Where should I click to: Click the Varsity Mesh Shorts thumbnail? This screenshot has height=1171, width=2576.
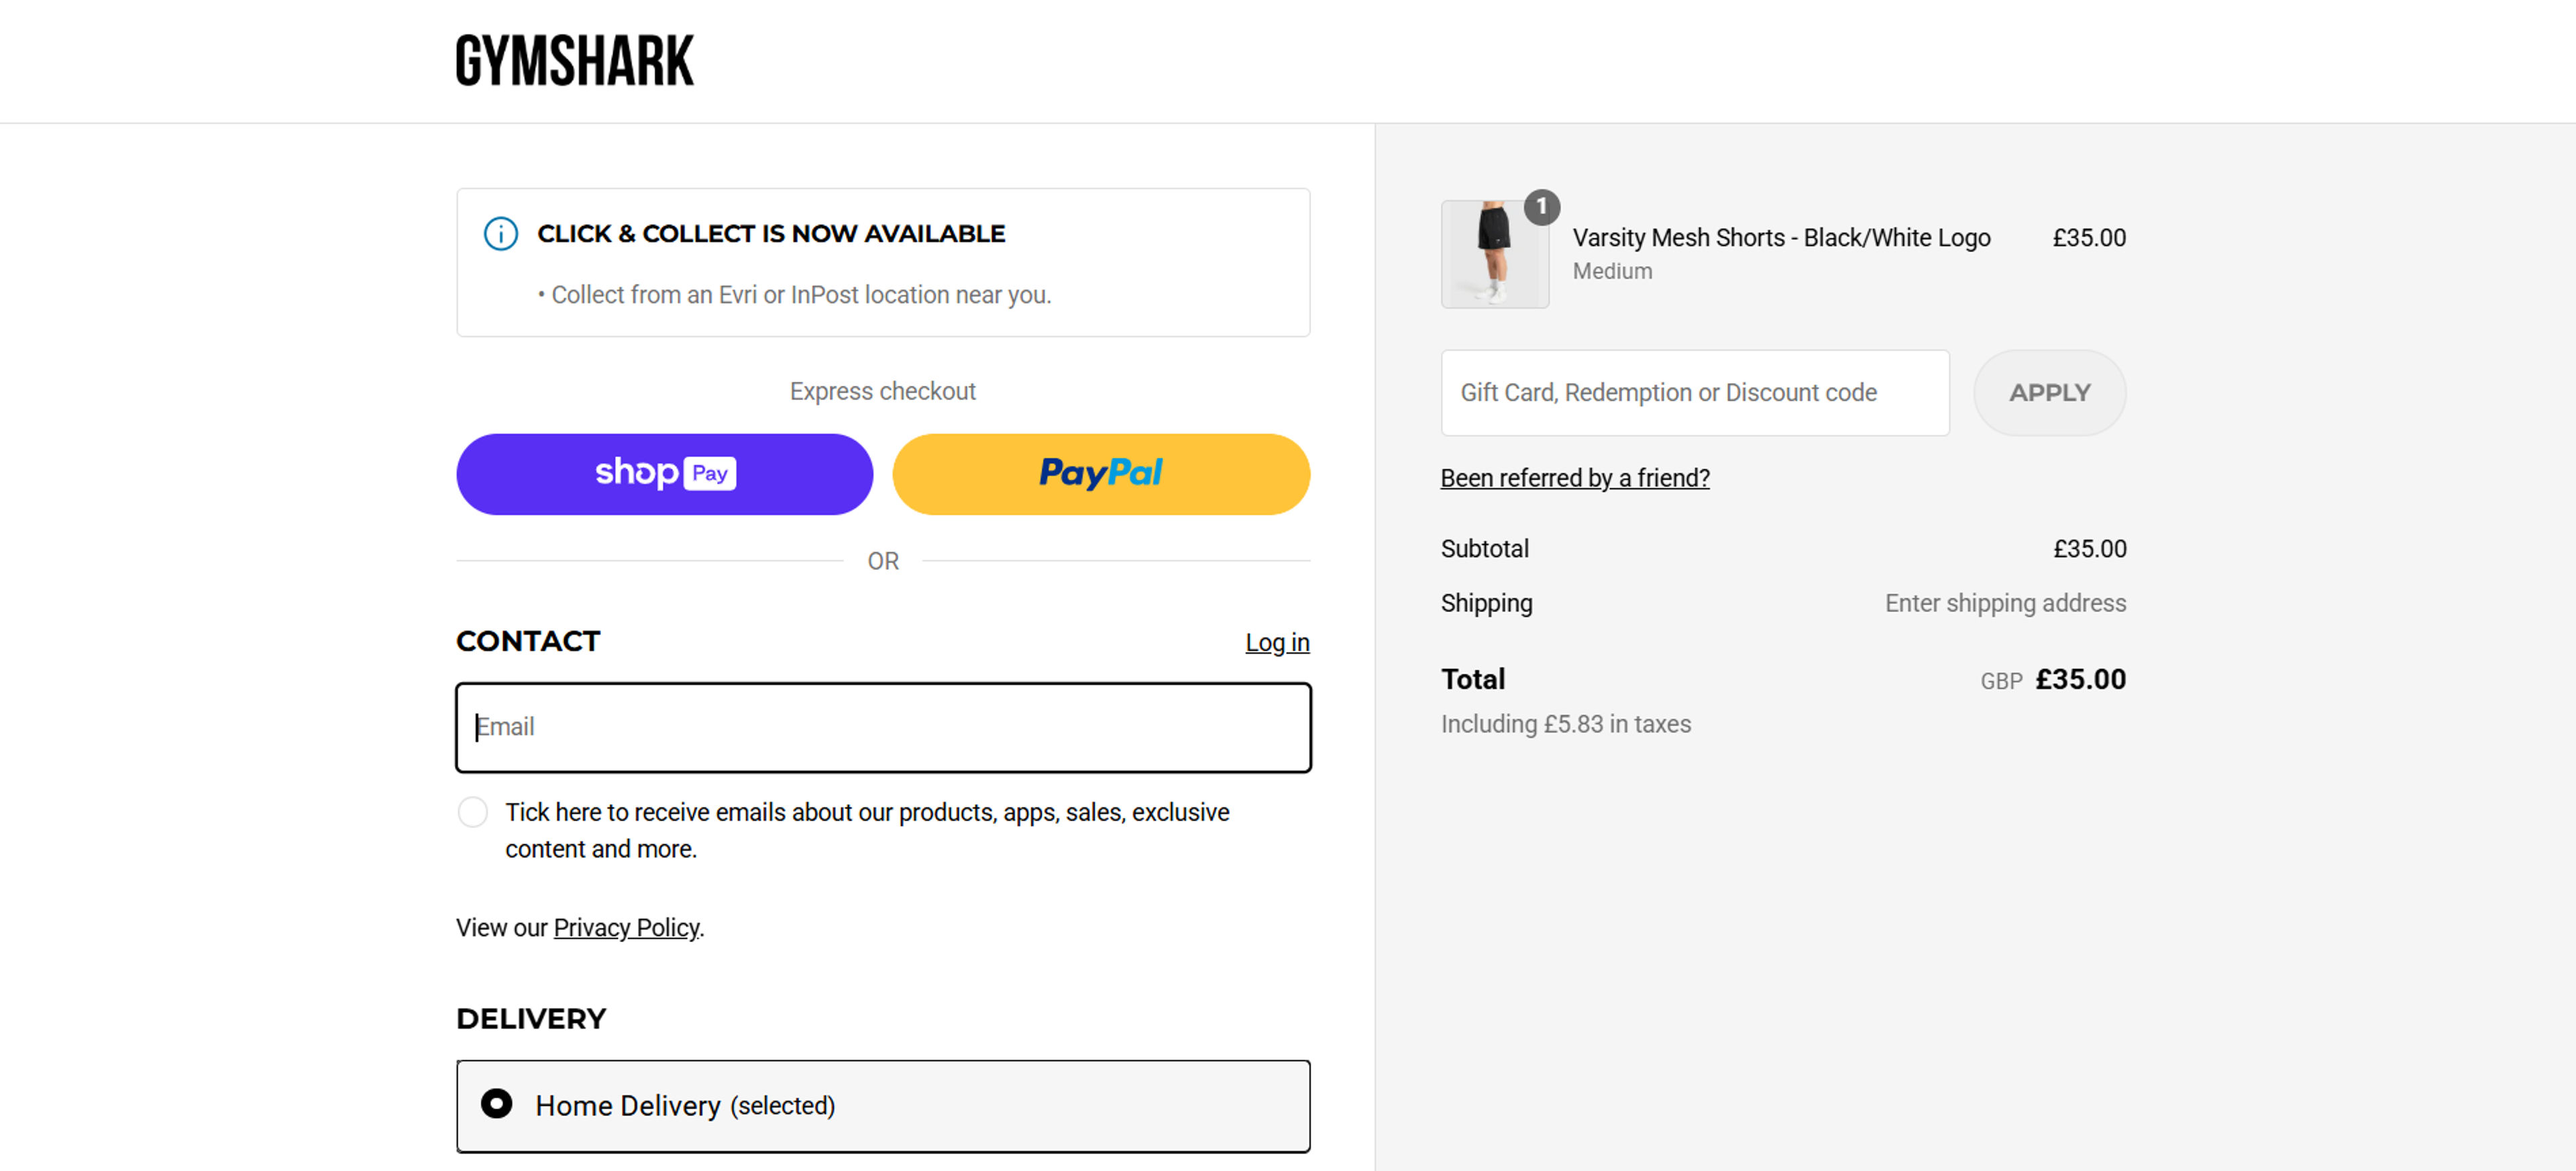pyautogui.click(x=1495, y=254)
